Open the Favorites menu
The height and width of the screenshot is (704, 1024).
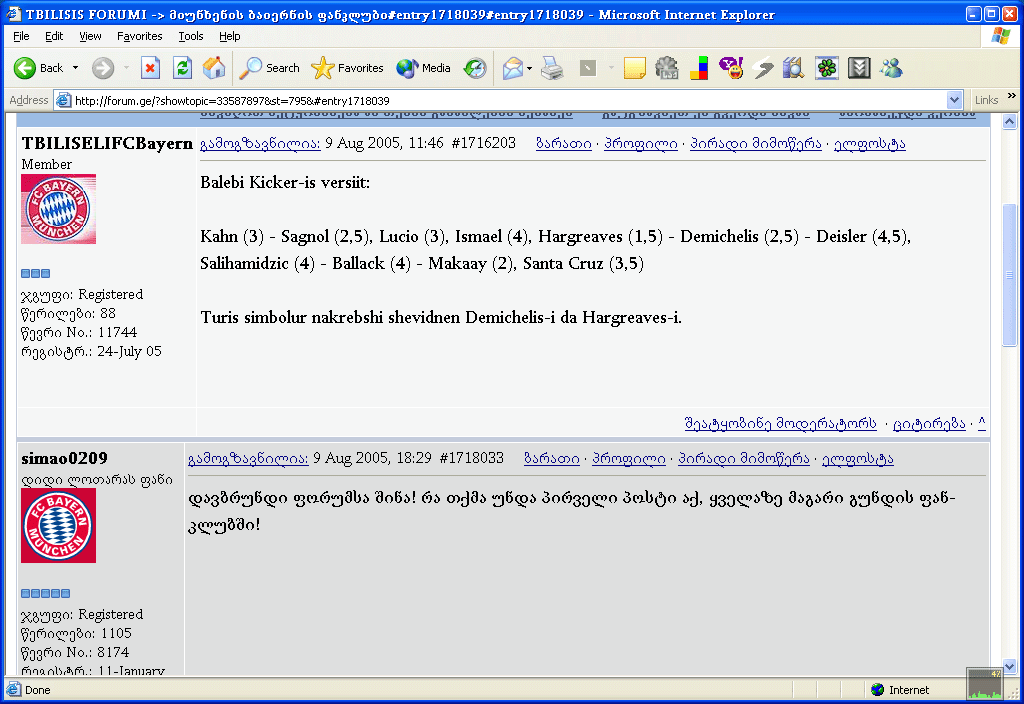point(139,36)
